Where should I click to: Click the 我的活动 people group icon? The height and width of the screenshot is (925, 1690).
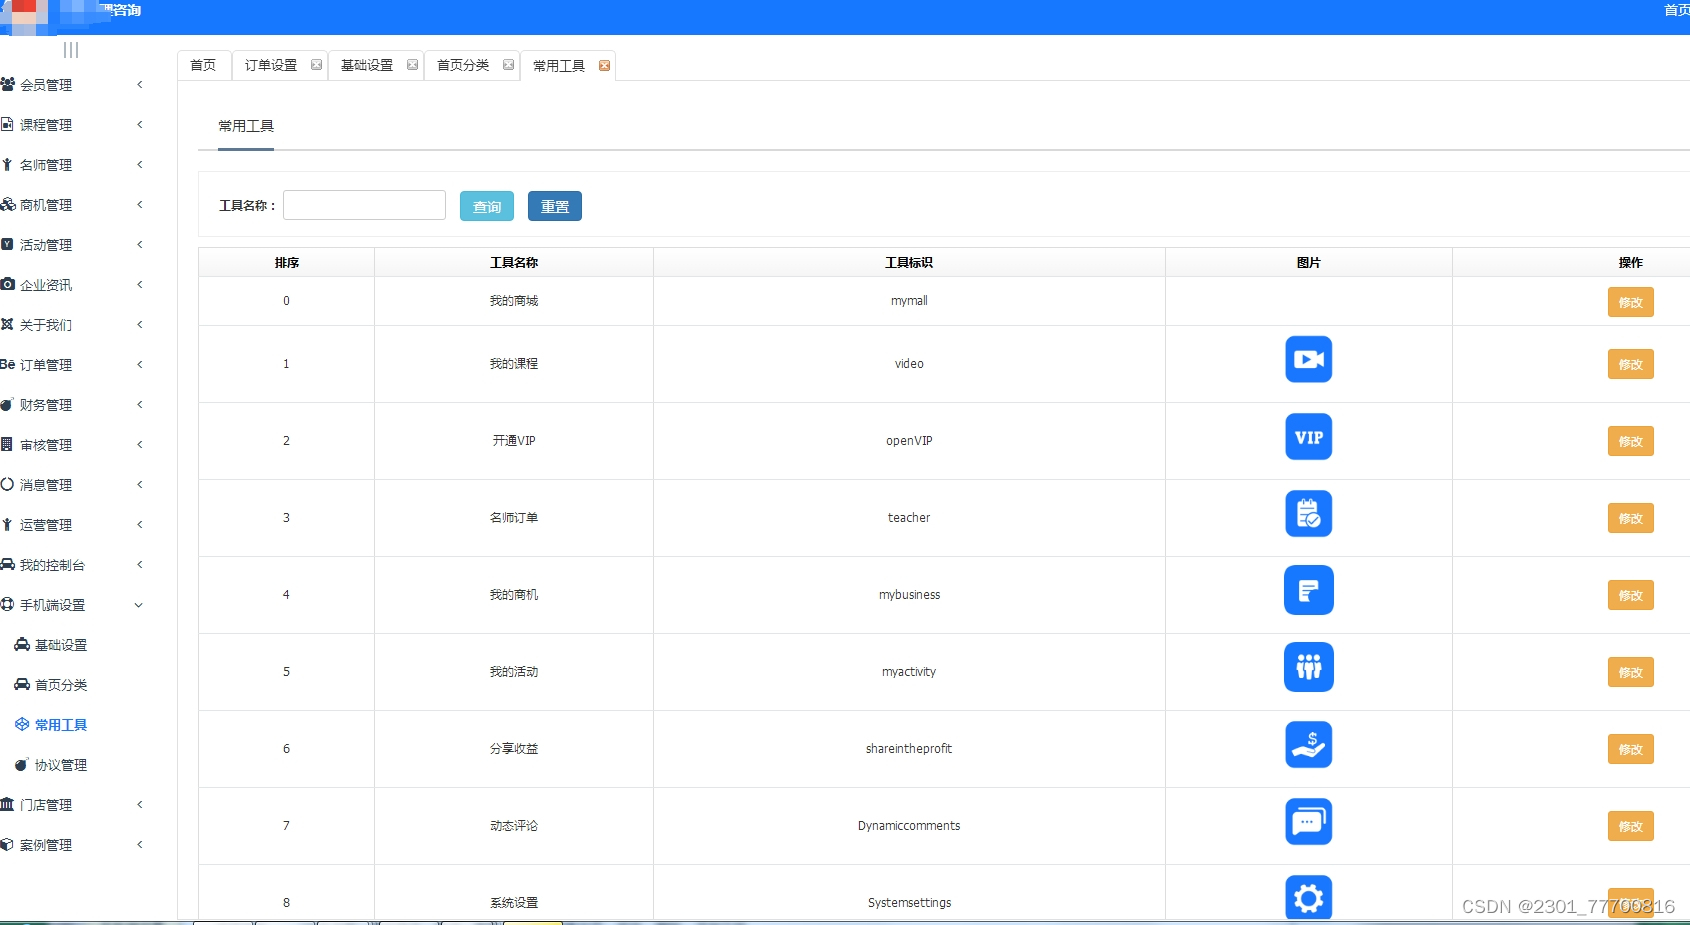(x=1308, y=668)
